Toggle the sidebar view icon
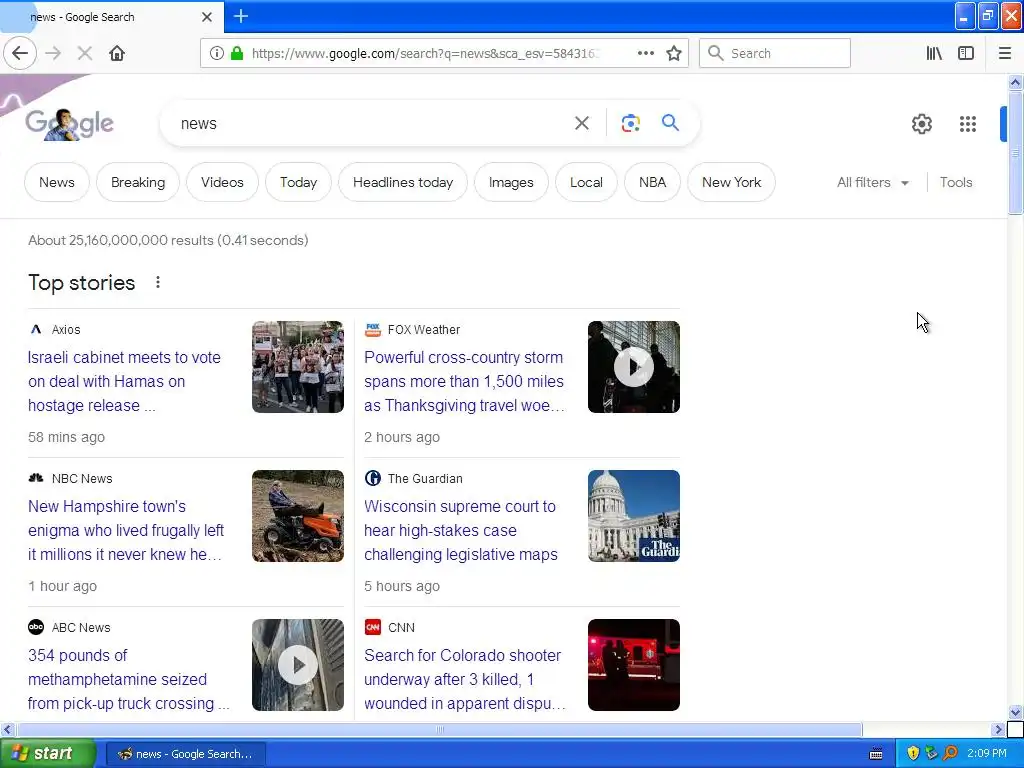This screenshot has height=768, width=1024. 966,53
